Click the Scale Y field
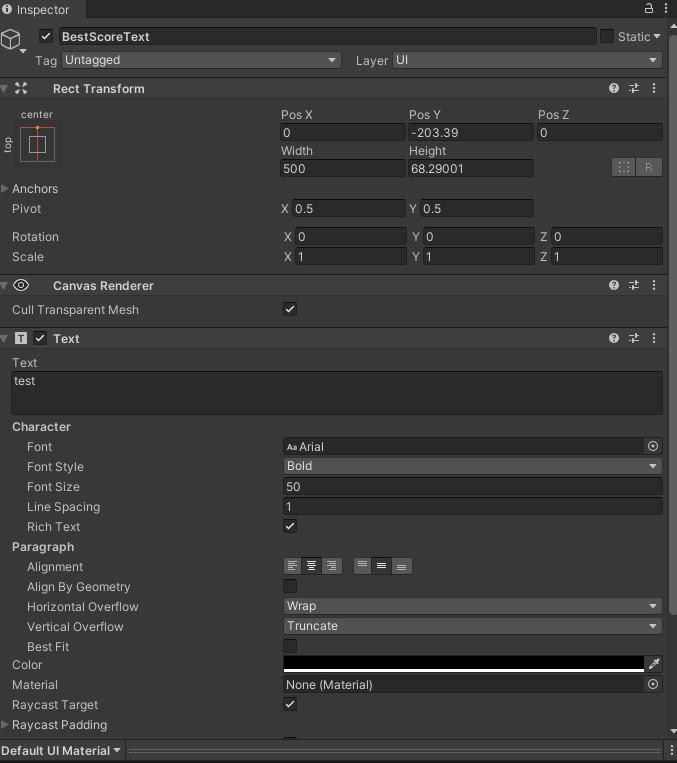This screenshot has height=763, width=677. pos(478,256)
